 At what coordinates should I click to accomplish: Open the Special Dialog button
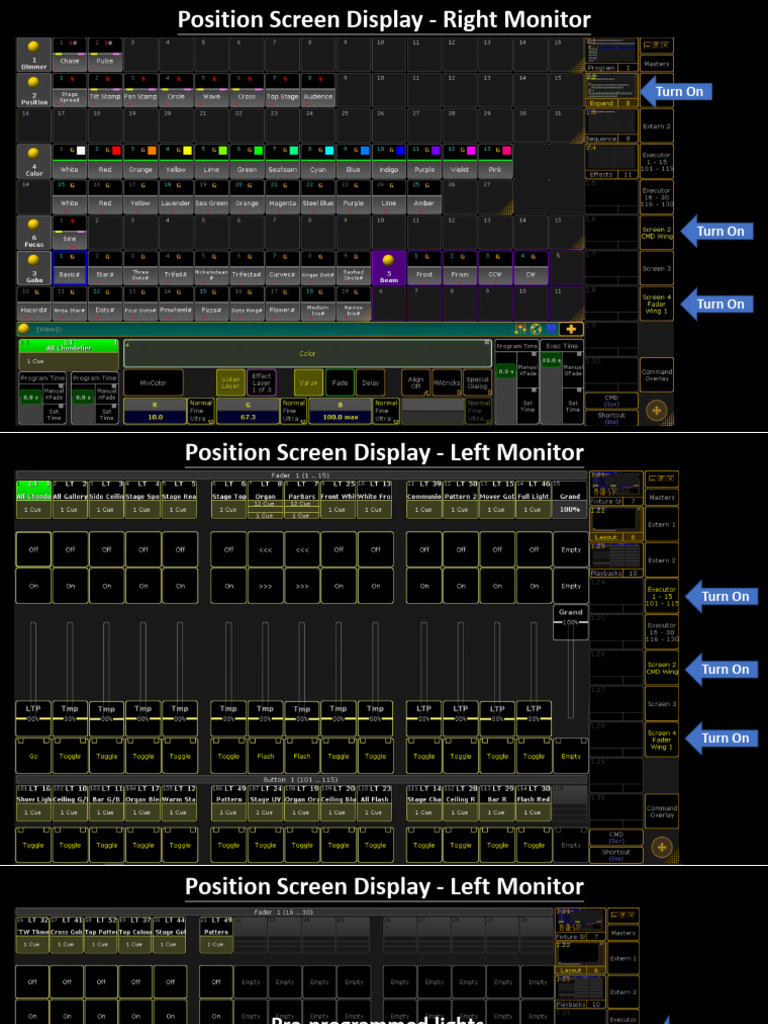pyautogui.click(x=477, y=382)
